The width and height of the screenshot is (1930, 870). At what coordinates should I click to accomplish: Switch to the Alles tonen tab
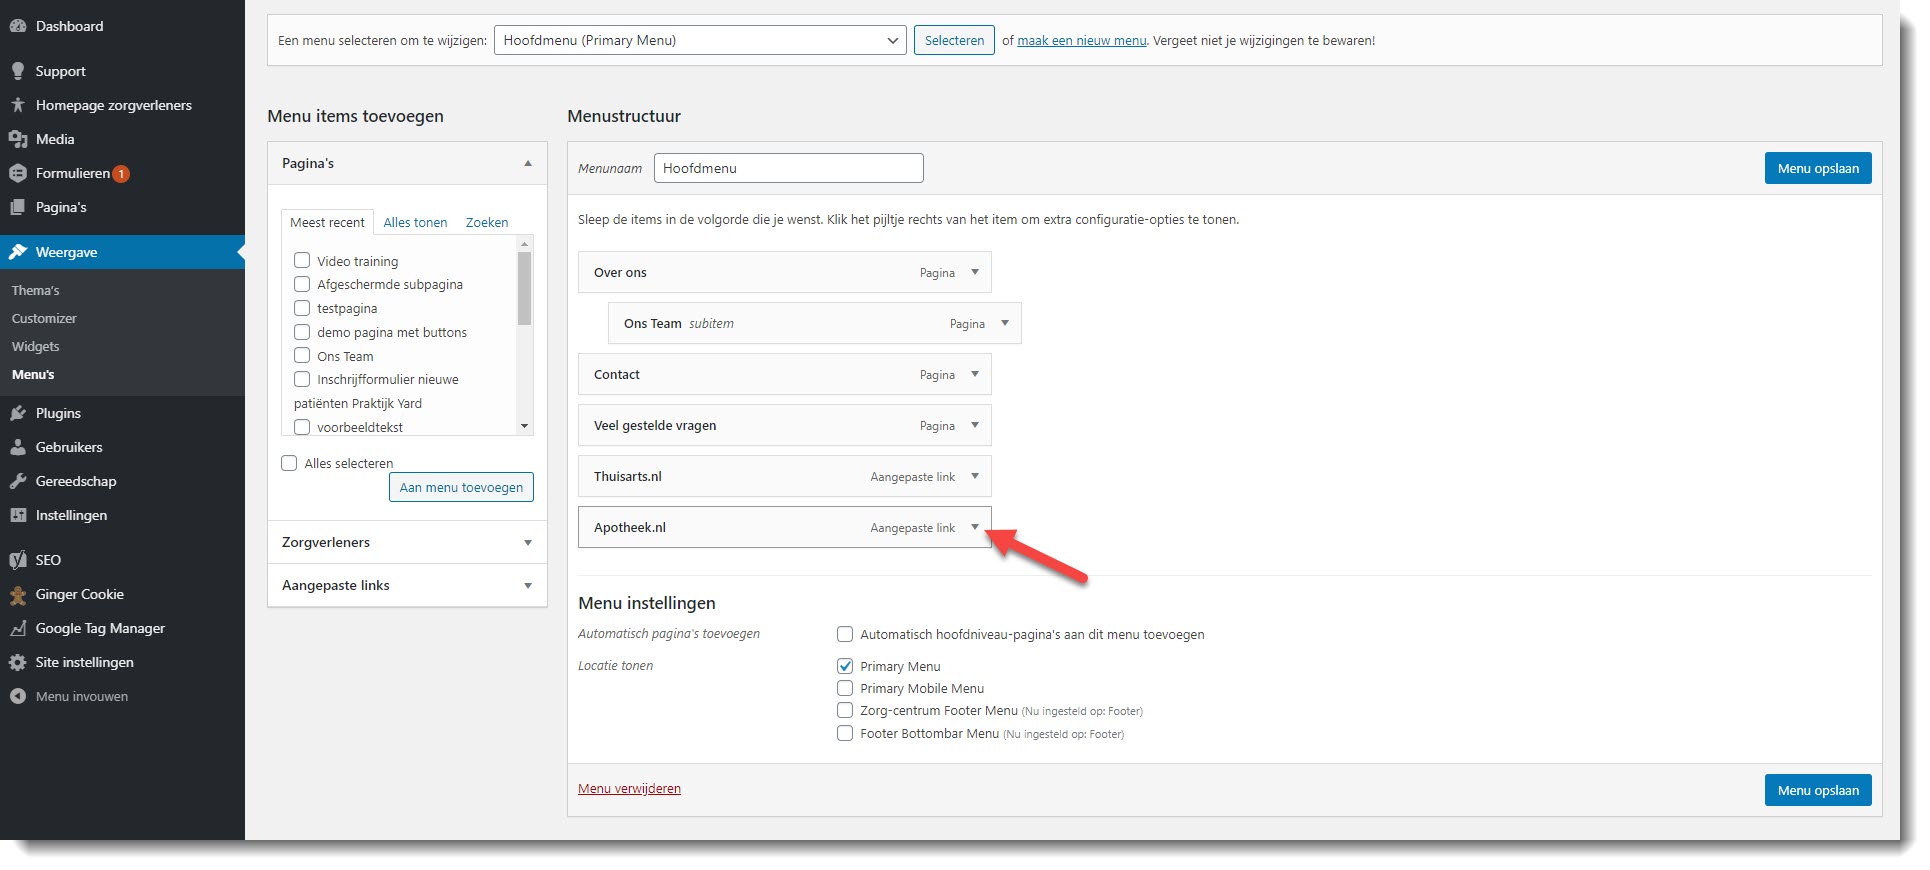(415, 222)
